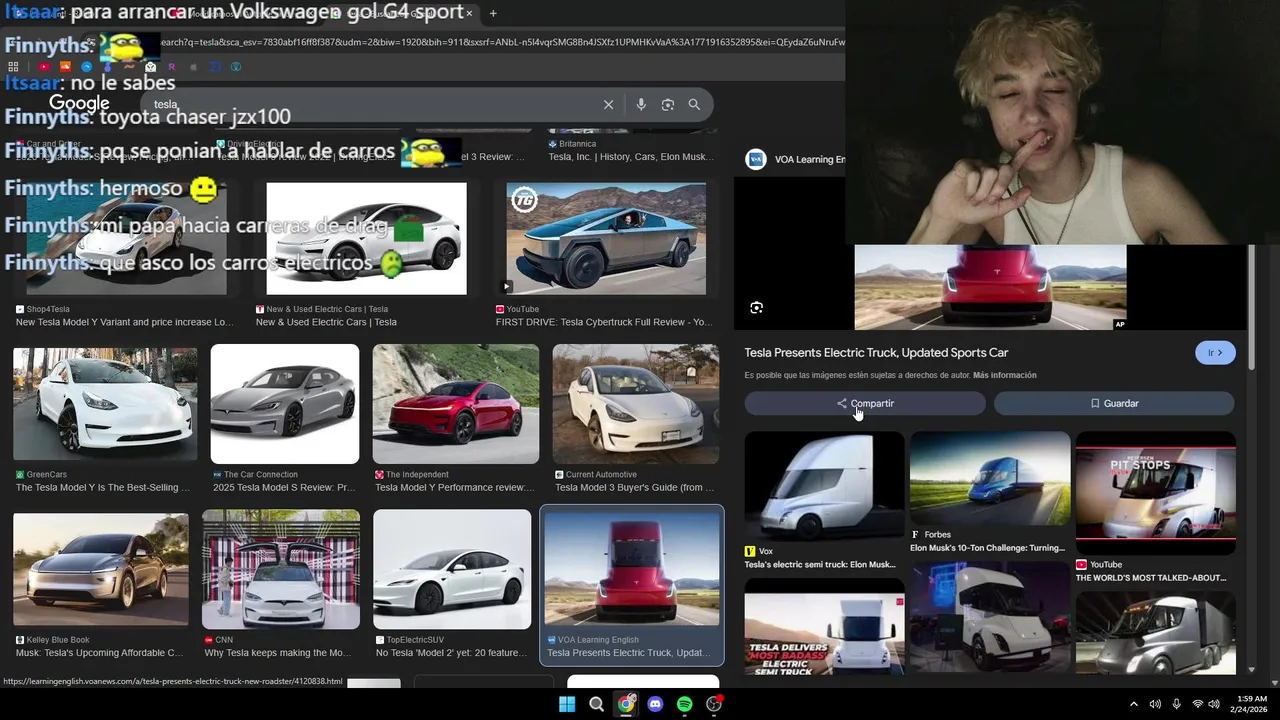Image resolution: width=1280 pixels, height=720 pixels.
Task: Open Spotify from the taskbar
Action: (684, 704)
